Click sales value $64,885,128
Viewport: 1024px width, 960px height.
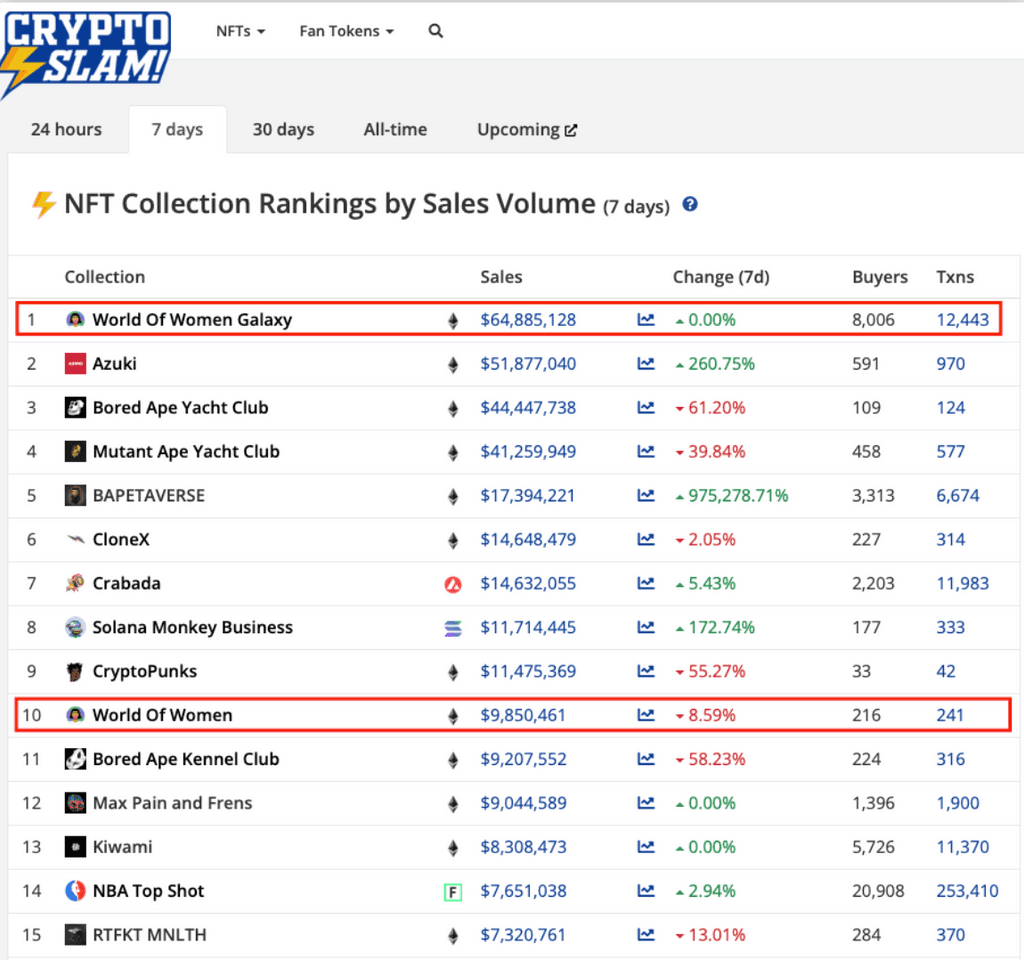(528, 320)
